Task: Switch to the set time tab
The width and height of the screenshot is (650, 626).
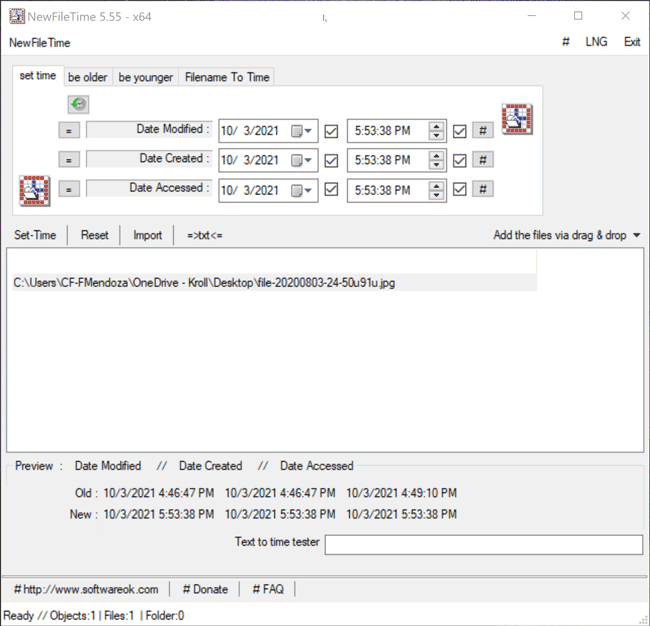Action: (38, 76)
